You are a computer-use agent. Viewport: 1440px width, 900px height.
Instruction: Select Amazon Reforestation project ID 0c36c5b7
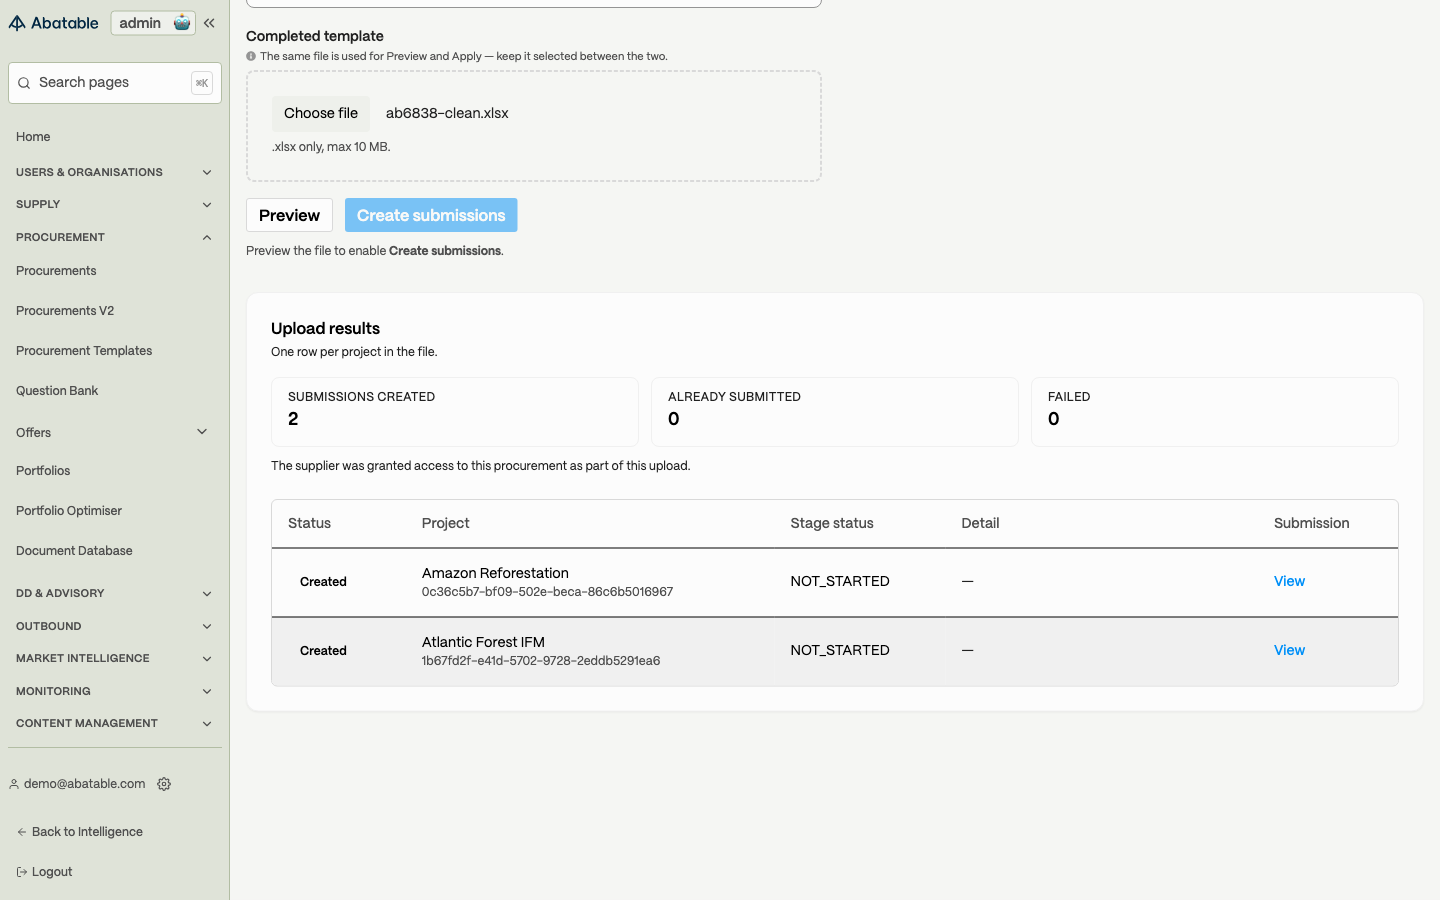[x=547, y=592]
